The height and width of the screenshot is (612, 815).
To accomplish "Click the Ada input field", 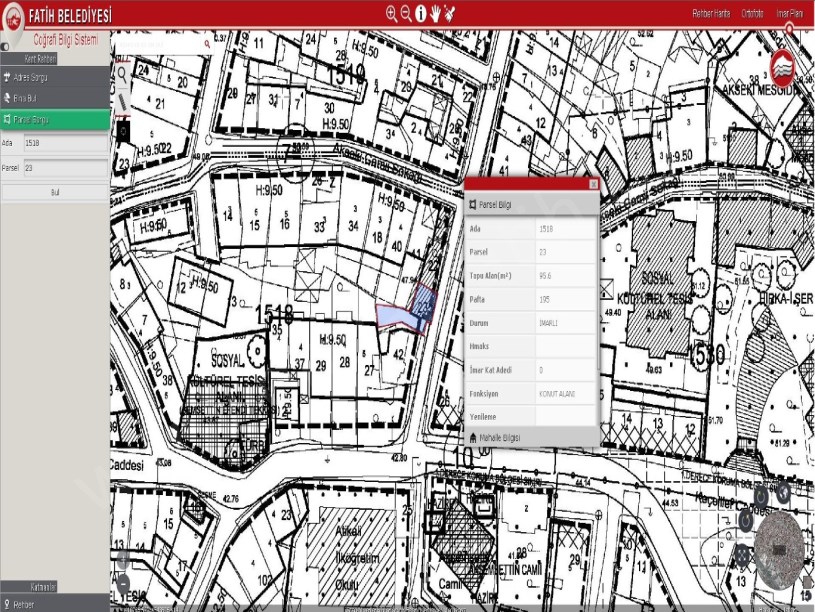I will [x=64, y=143].
